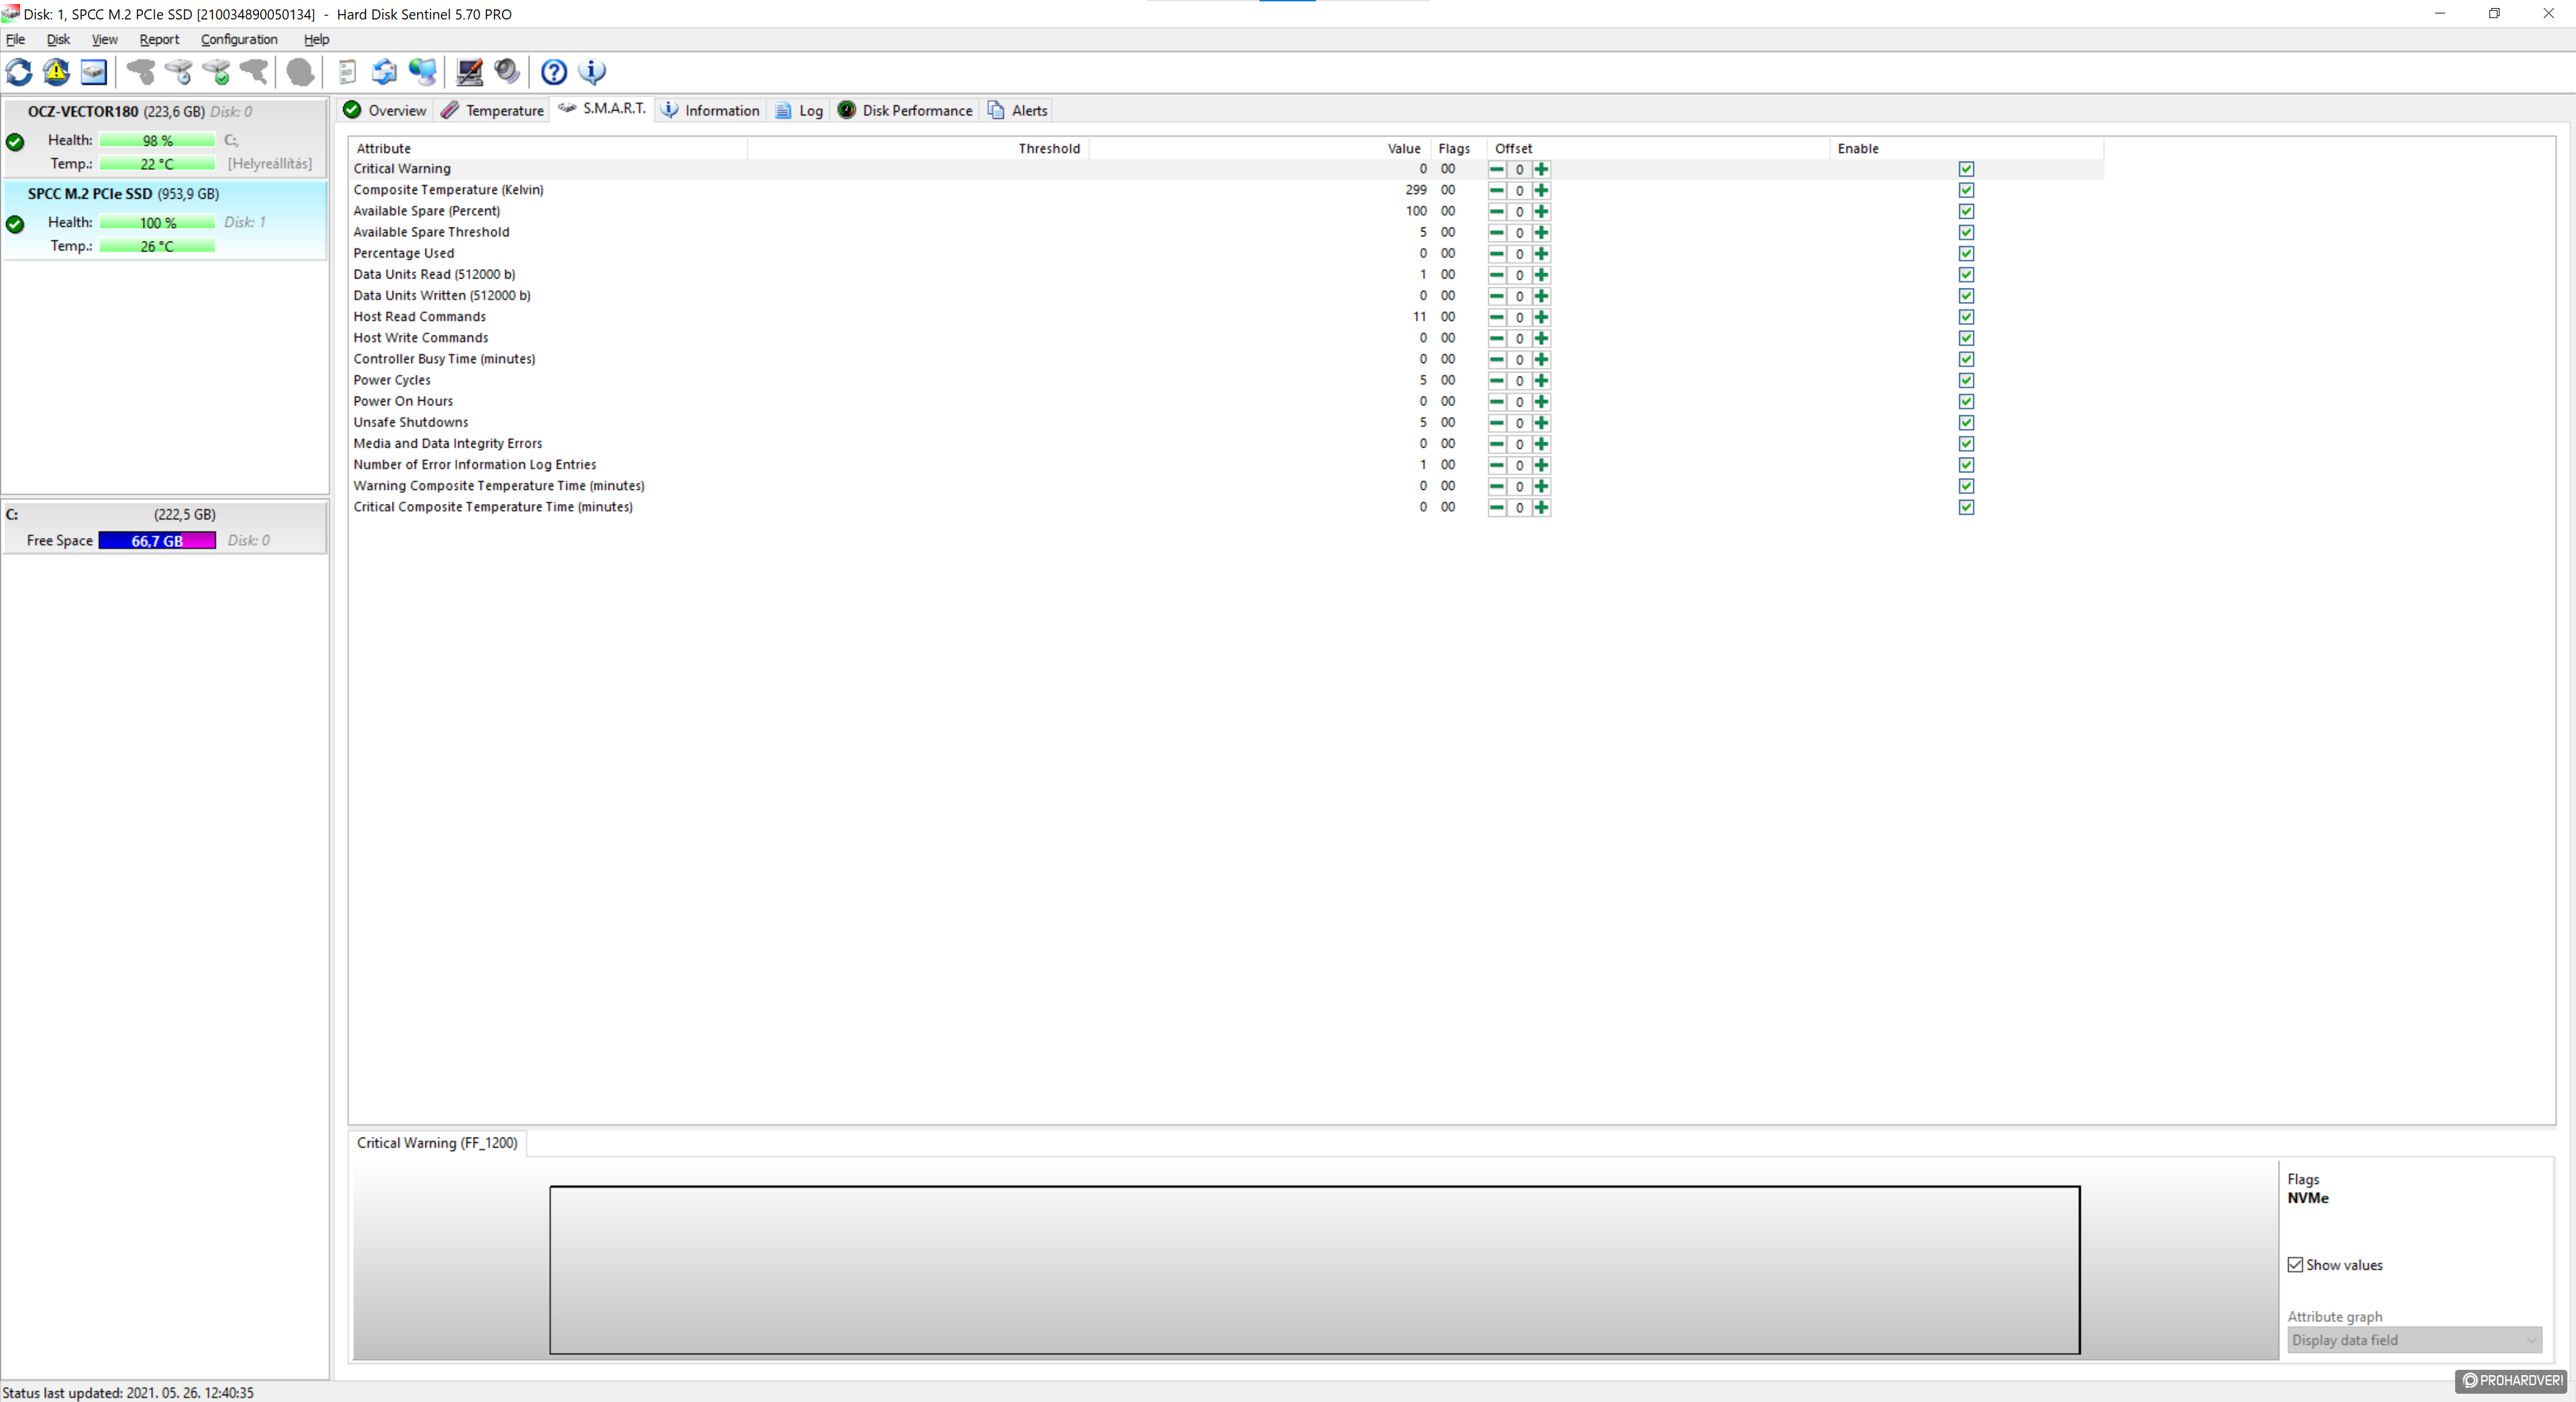The width and height of the screenshot is (2576, 1402).
Task: Open the Configuration menu
Action: tap(239, 39)
